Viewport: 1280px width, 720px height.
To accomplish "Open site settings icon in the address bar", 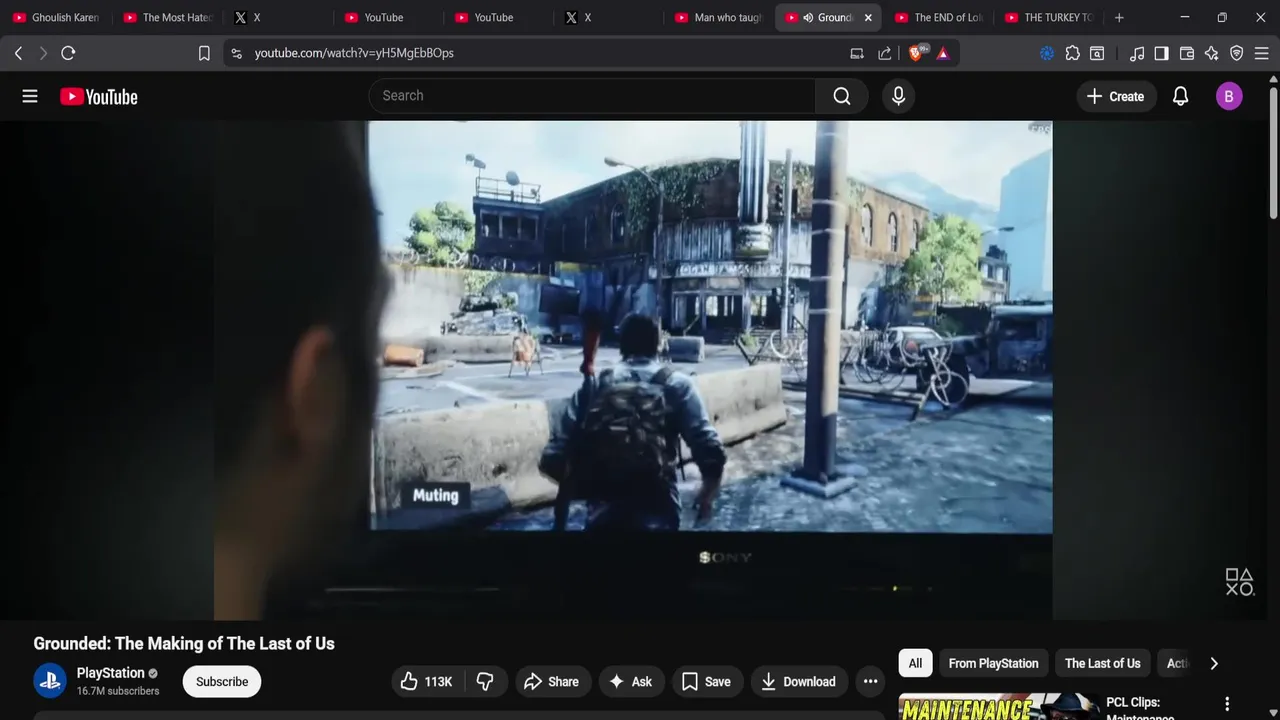I will pos(236,53).
